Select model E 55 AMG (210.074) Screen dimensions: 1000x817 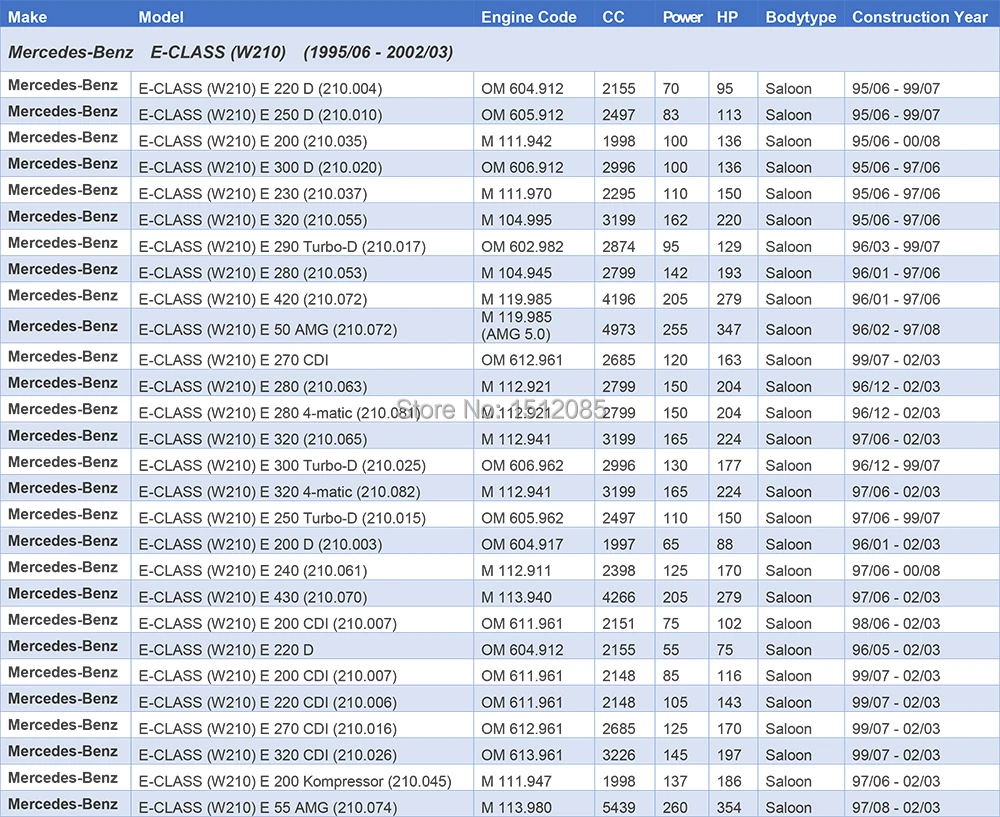[x=267, y=807]
